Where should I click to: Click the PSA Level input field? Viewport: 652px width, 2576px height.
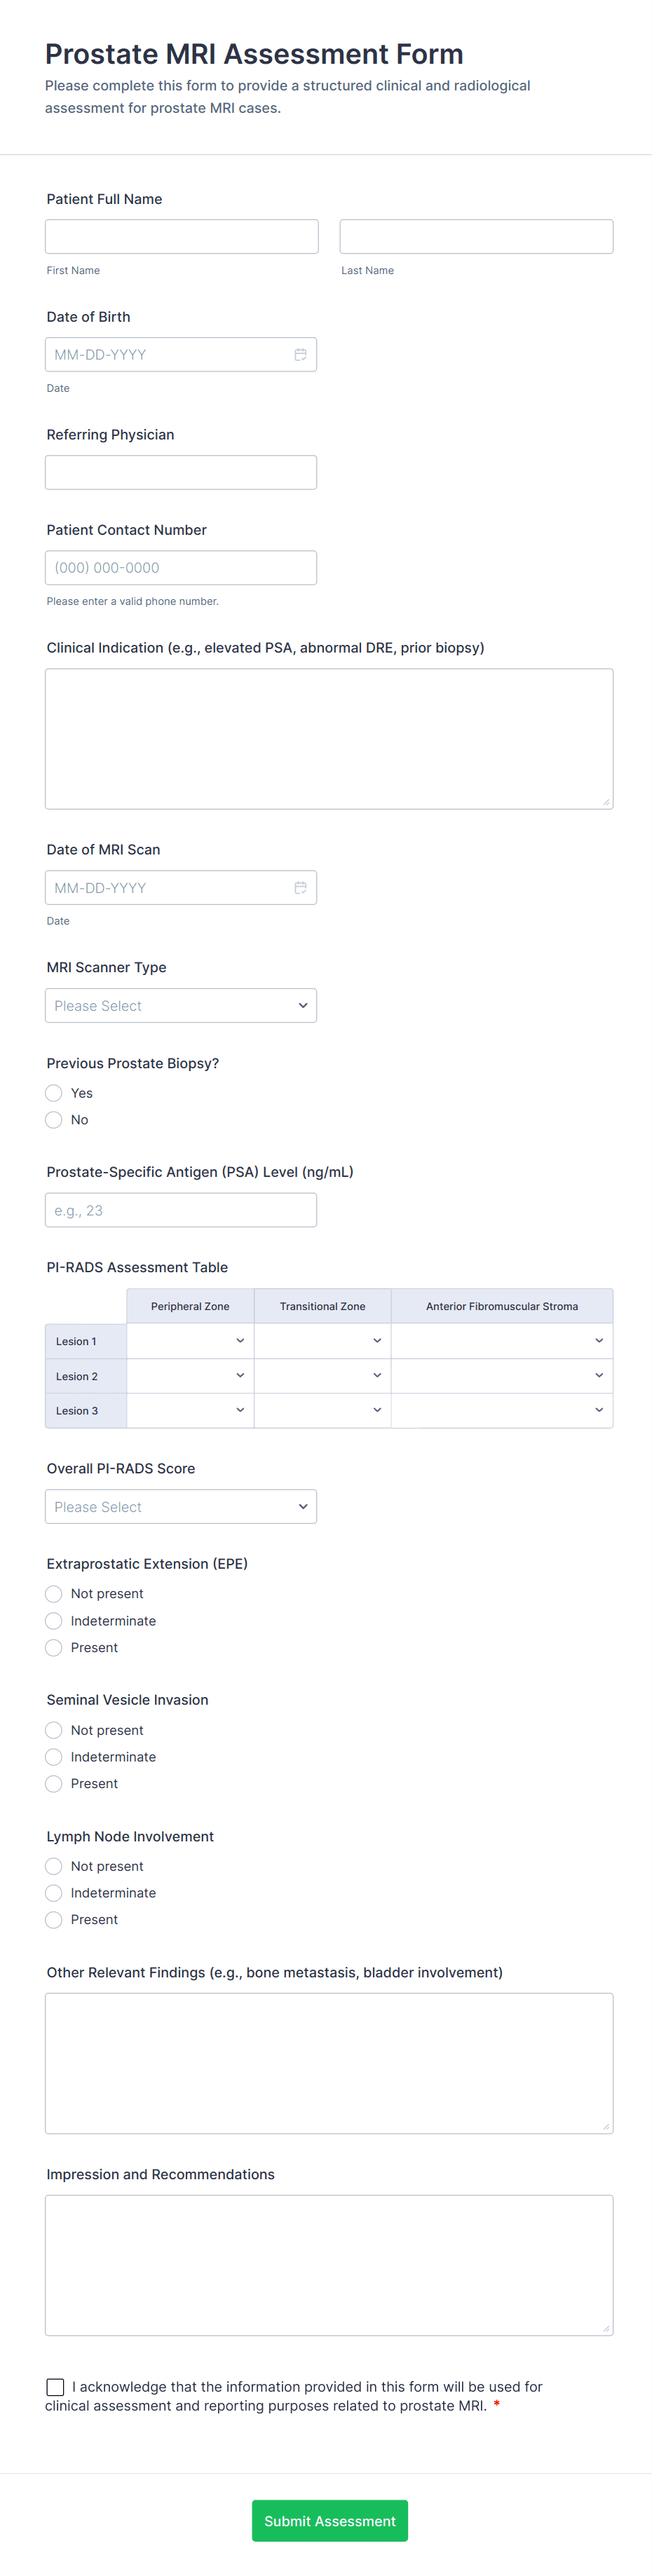pyautogui.click(x=181, y=1211)
